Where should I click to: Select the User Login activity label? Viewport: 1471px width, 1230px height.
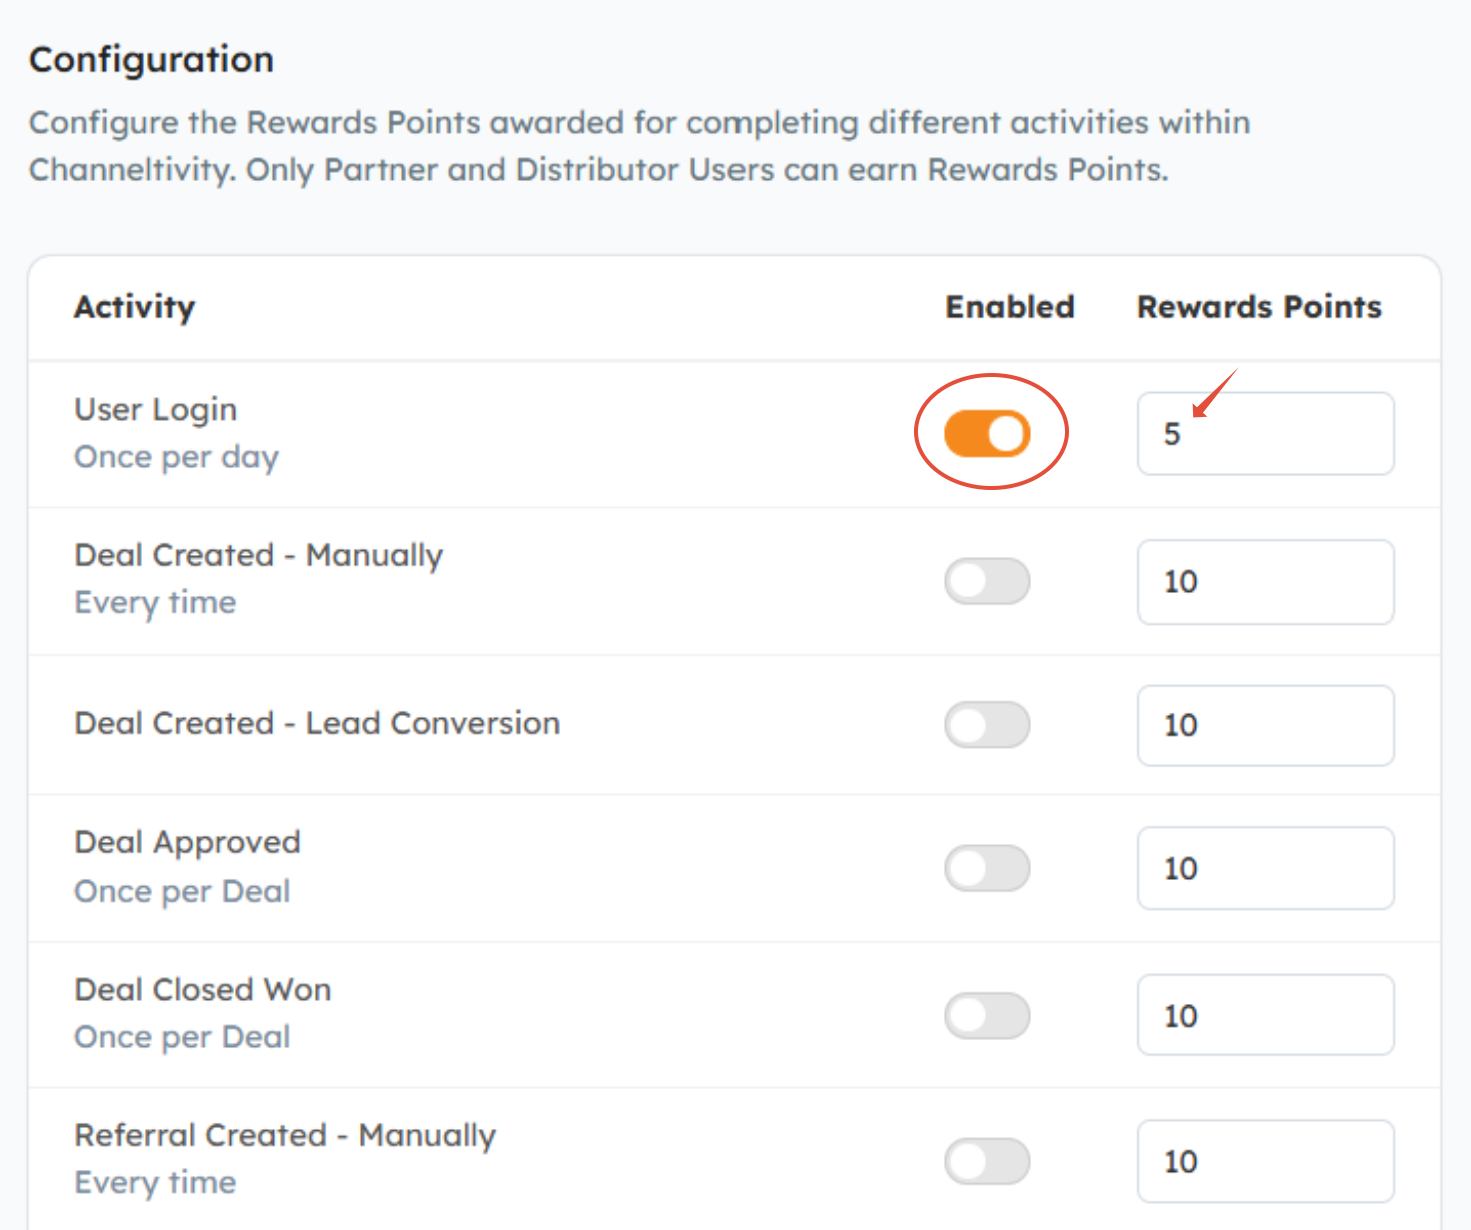(x=156, y=410)
